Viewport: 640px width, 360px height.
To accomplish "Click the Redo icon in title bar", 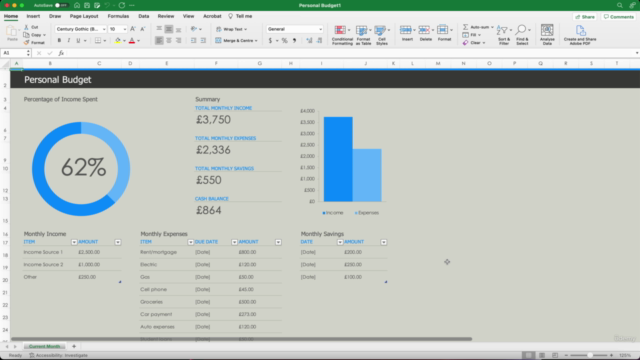I will click(122, 5).
